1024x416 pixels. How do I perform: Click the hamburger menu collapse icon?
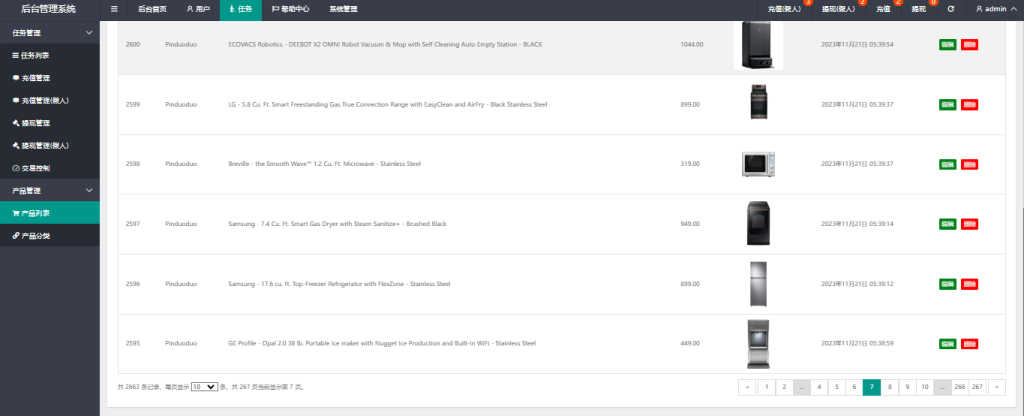[x=114, y=9]
